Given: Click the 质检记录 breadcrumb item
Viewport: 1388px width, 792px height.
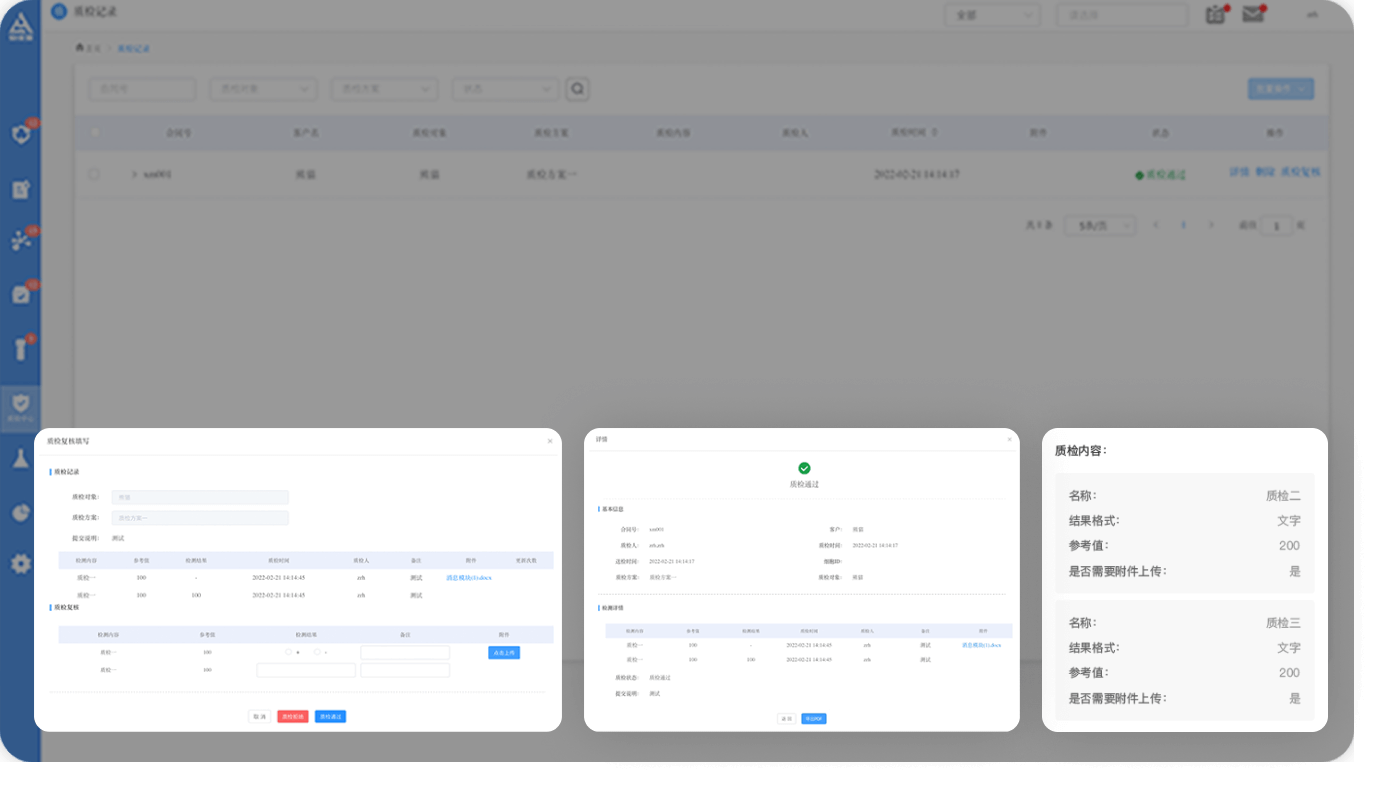Looking at the screenshot, I should tap(133, 48).
